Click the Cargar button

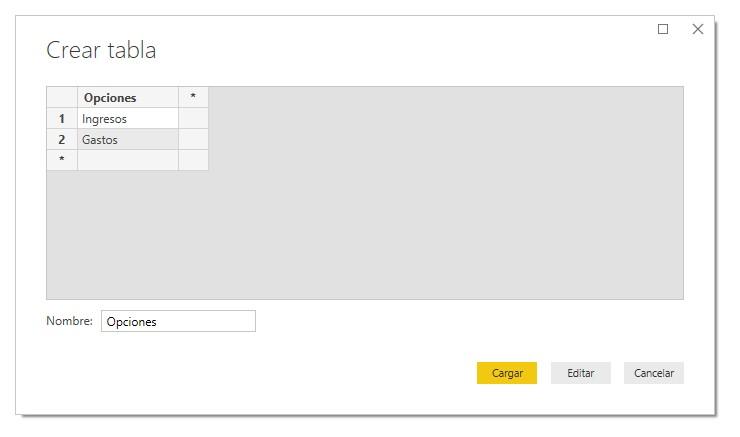[507, 373]
